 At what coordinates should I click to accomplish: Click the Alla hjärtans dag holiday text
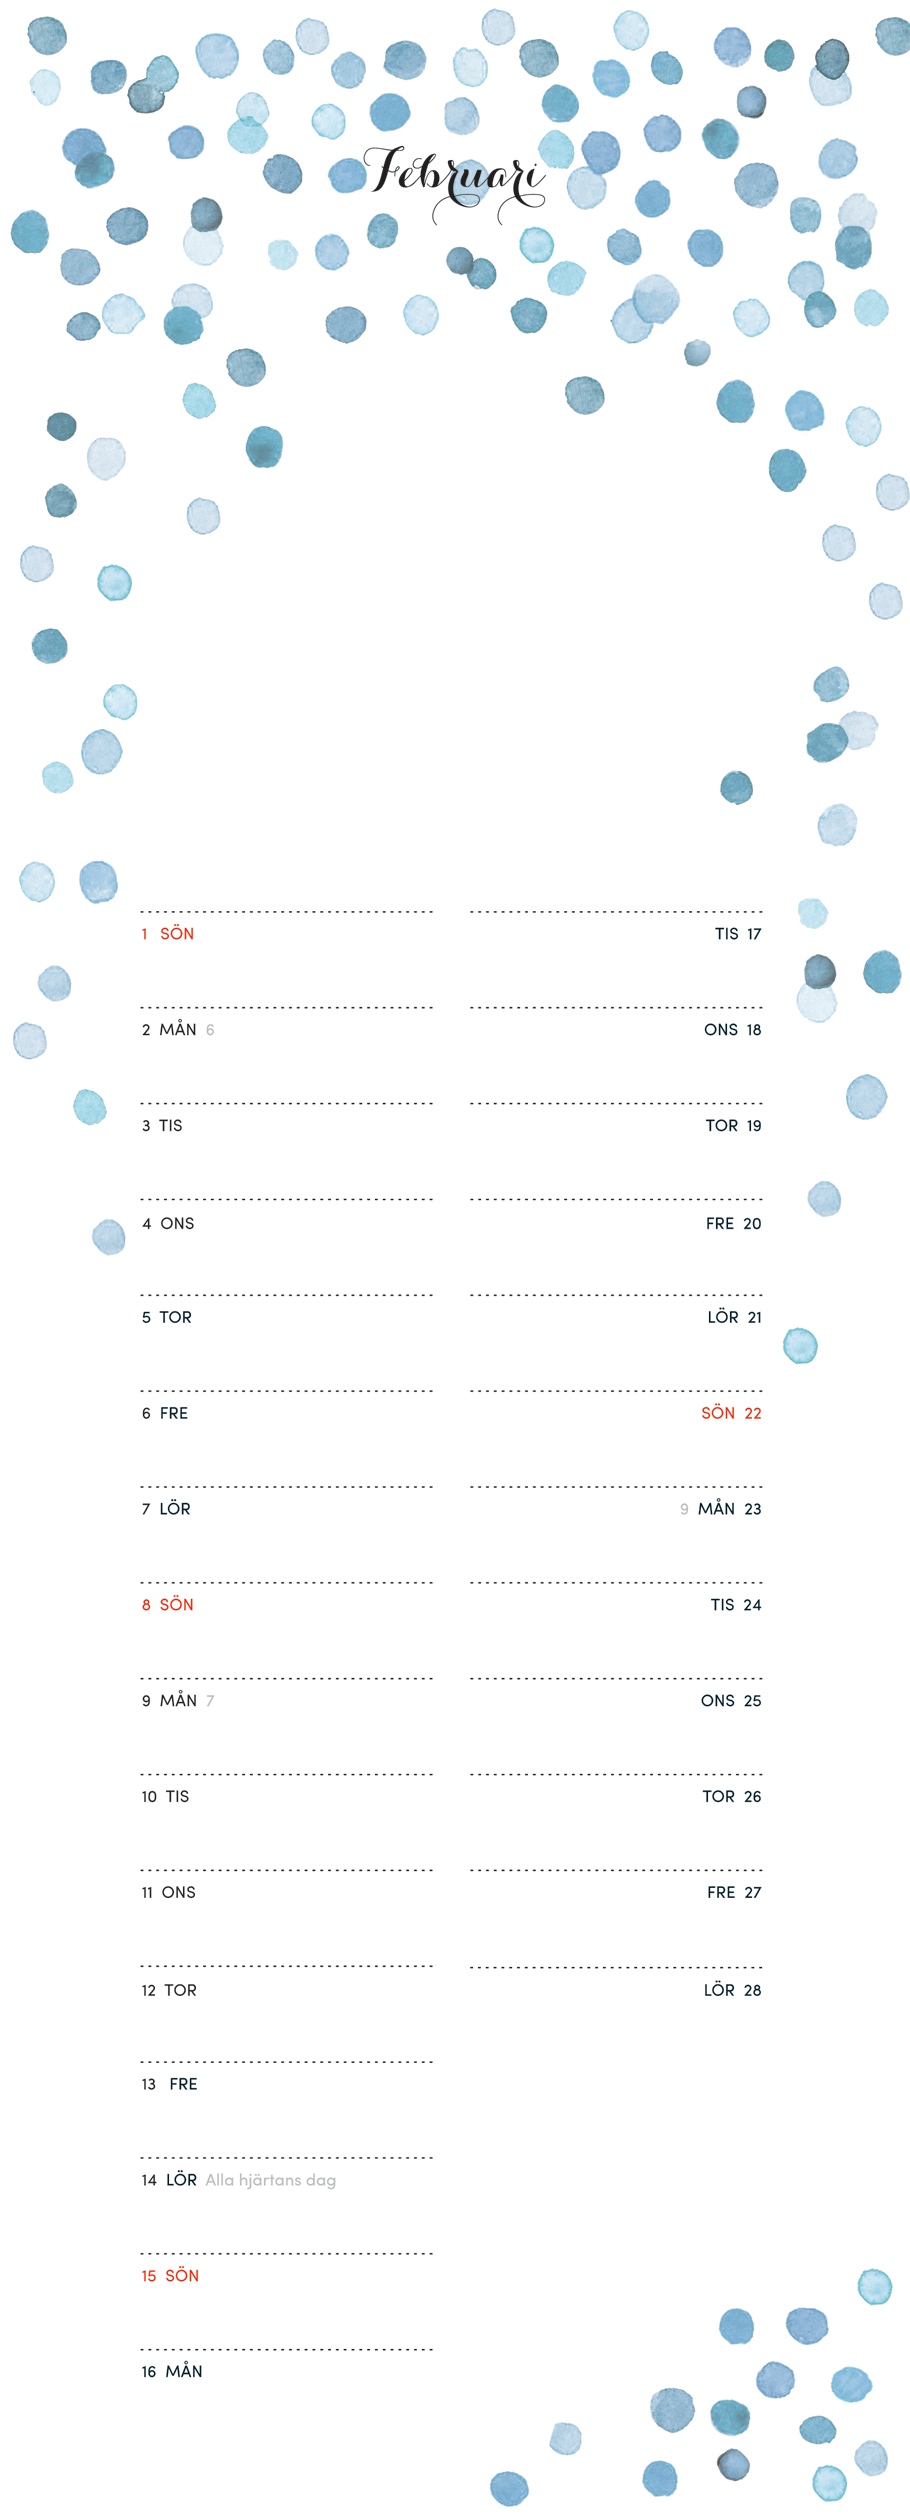(270, 2181)
